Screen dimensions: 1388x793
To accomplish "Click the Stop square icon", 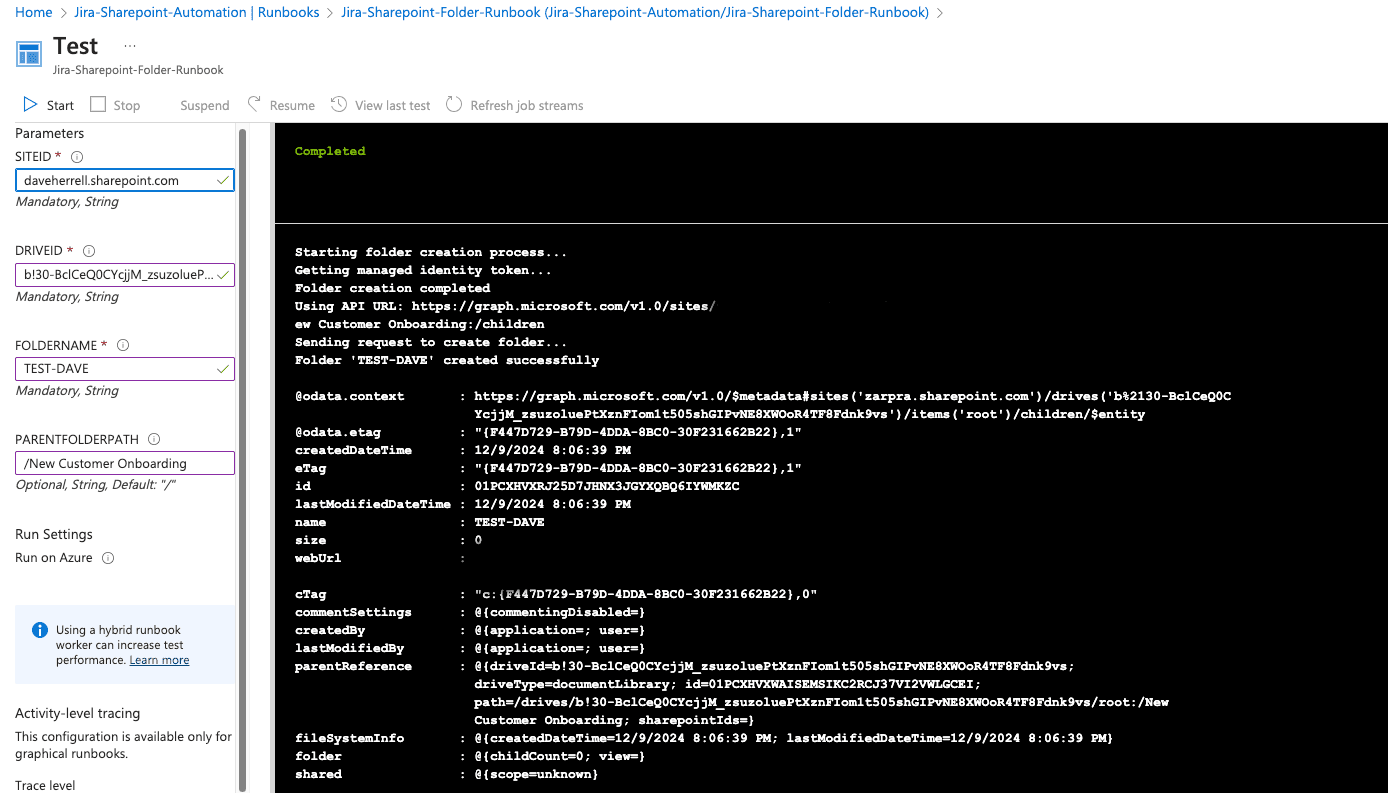I will click(x=98, y=105).
